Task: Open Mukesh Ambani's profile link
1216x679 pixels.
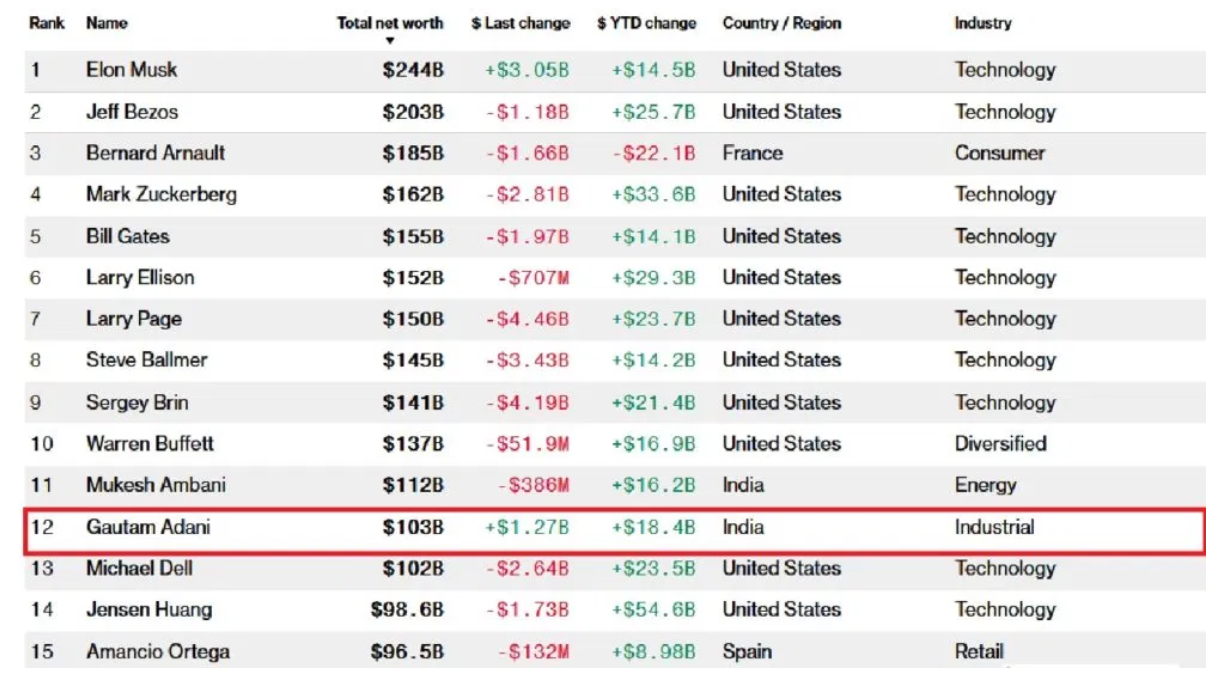Action: (x=156, y=485)
